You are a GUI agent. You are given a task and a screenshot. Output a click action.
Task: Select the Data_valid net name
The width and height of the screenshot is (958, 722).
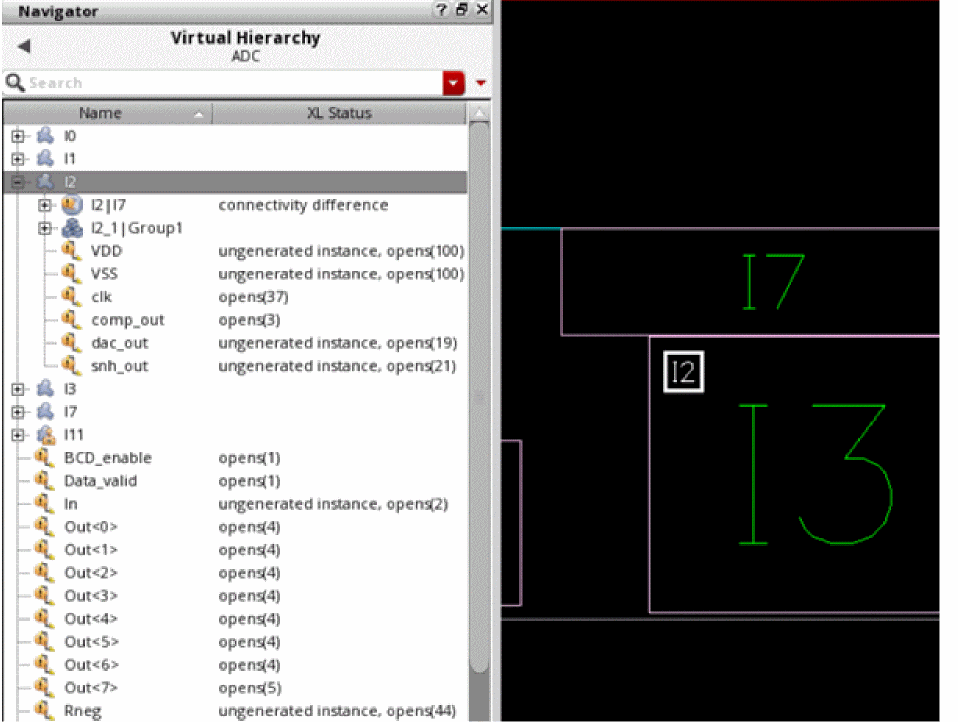101,481
